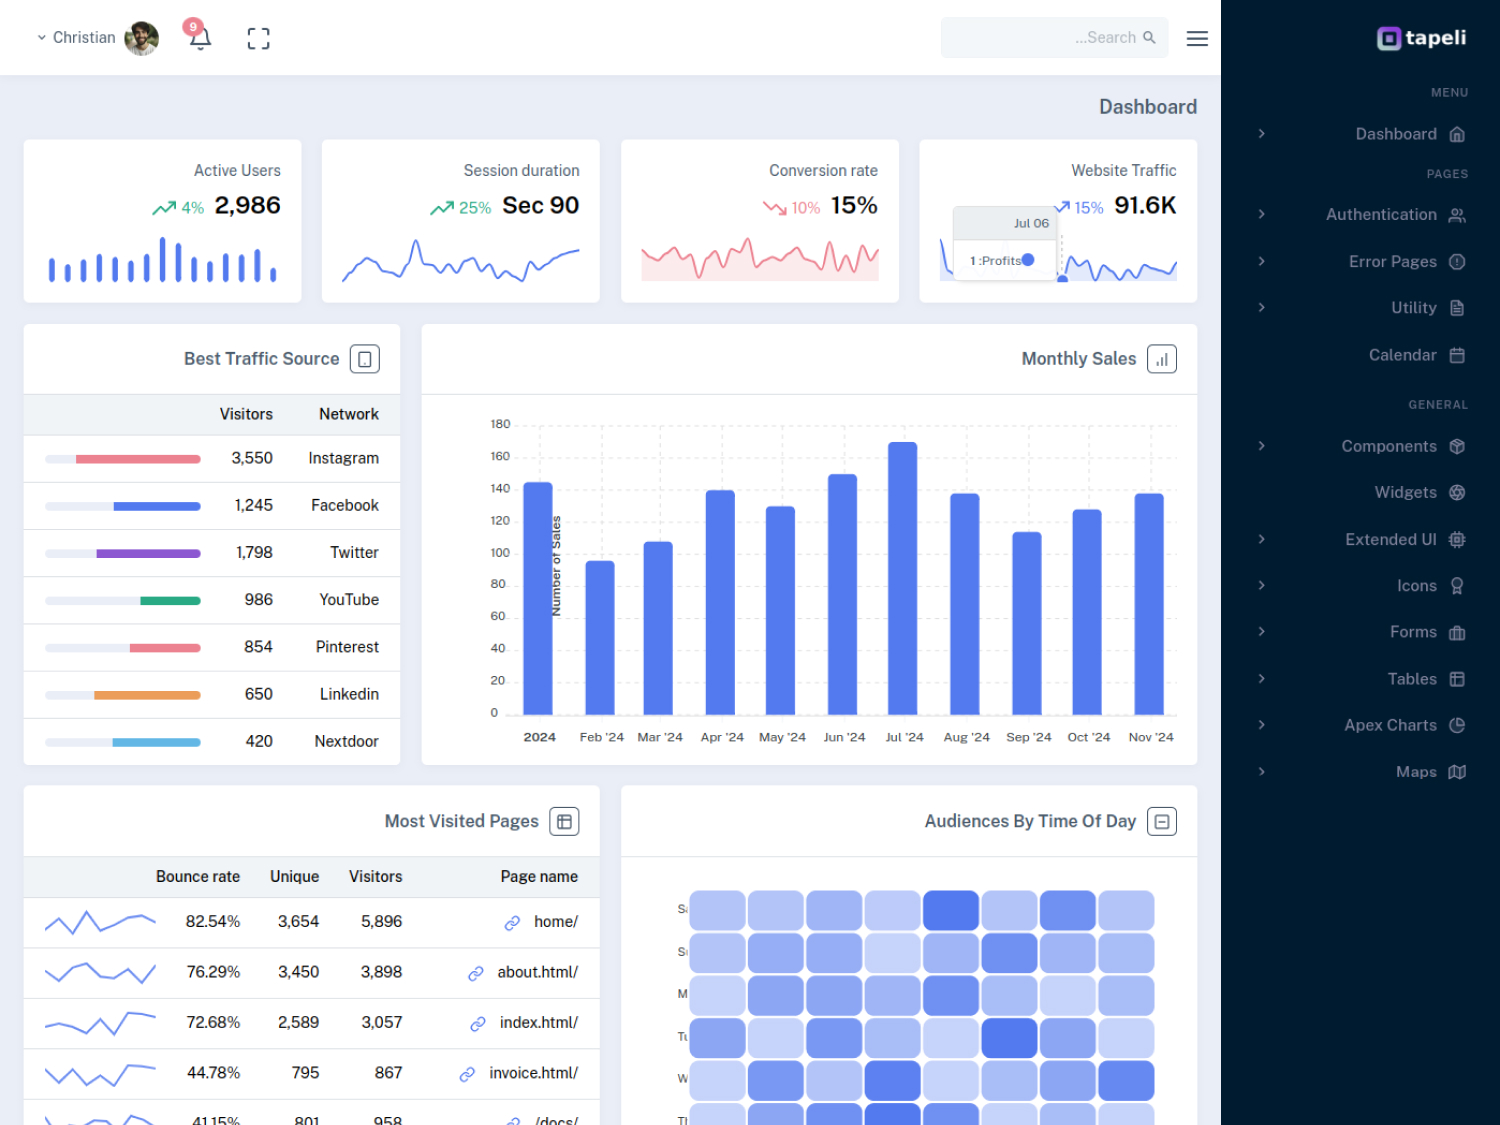Click the link icon beside home/
1500x1125 pixels.
(x=512, y=922)
